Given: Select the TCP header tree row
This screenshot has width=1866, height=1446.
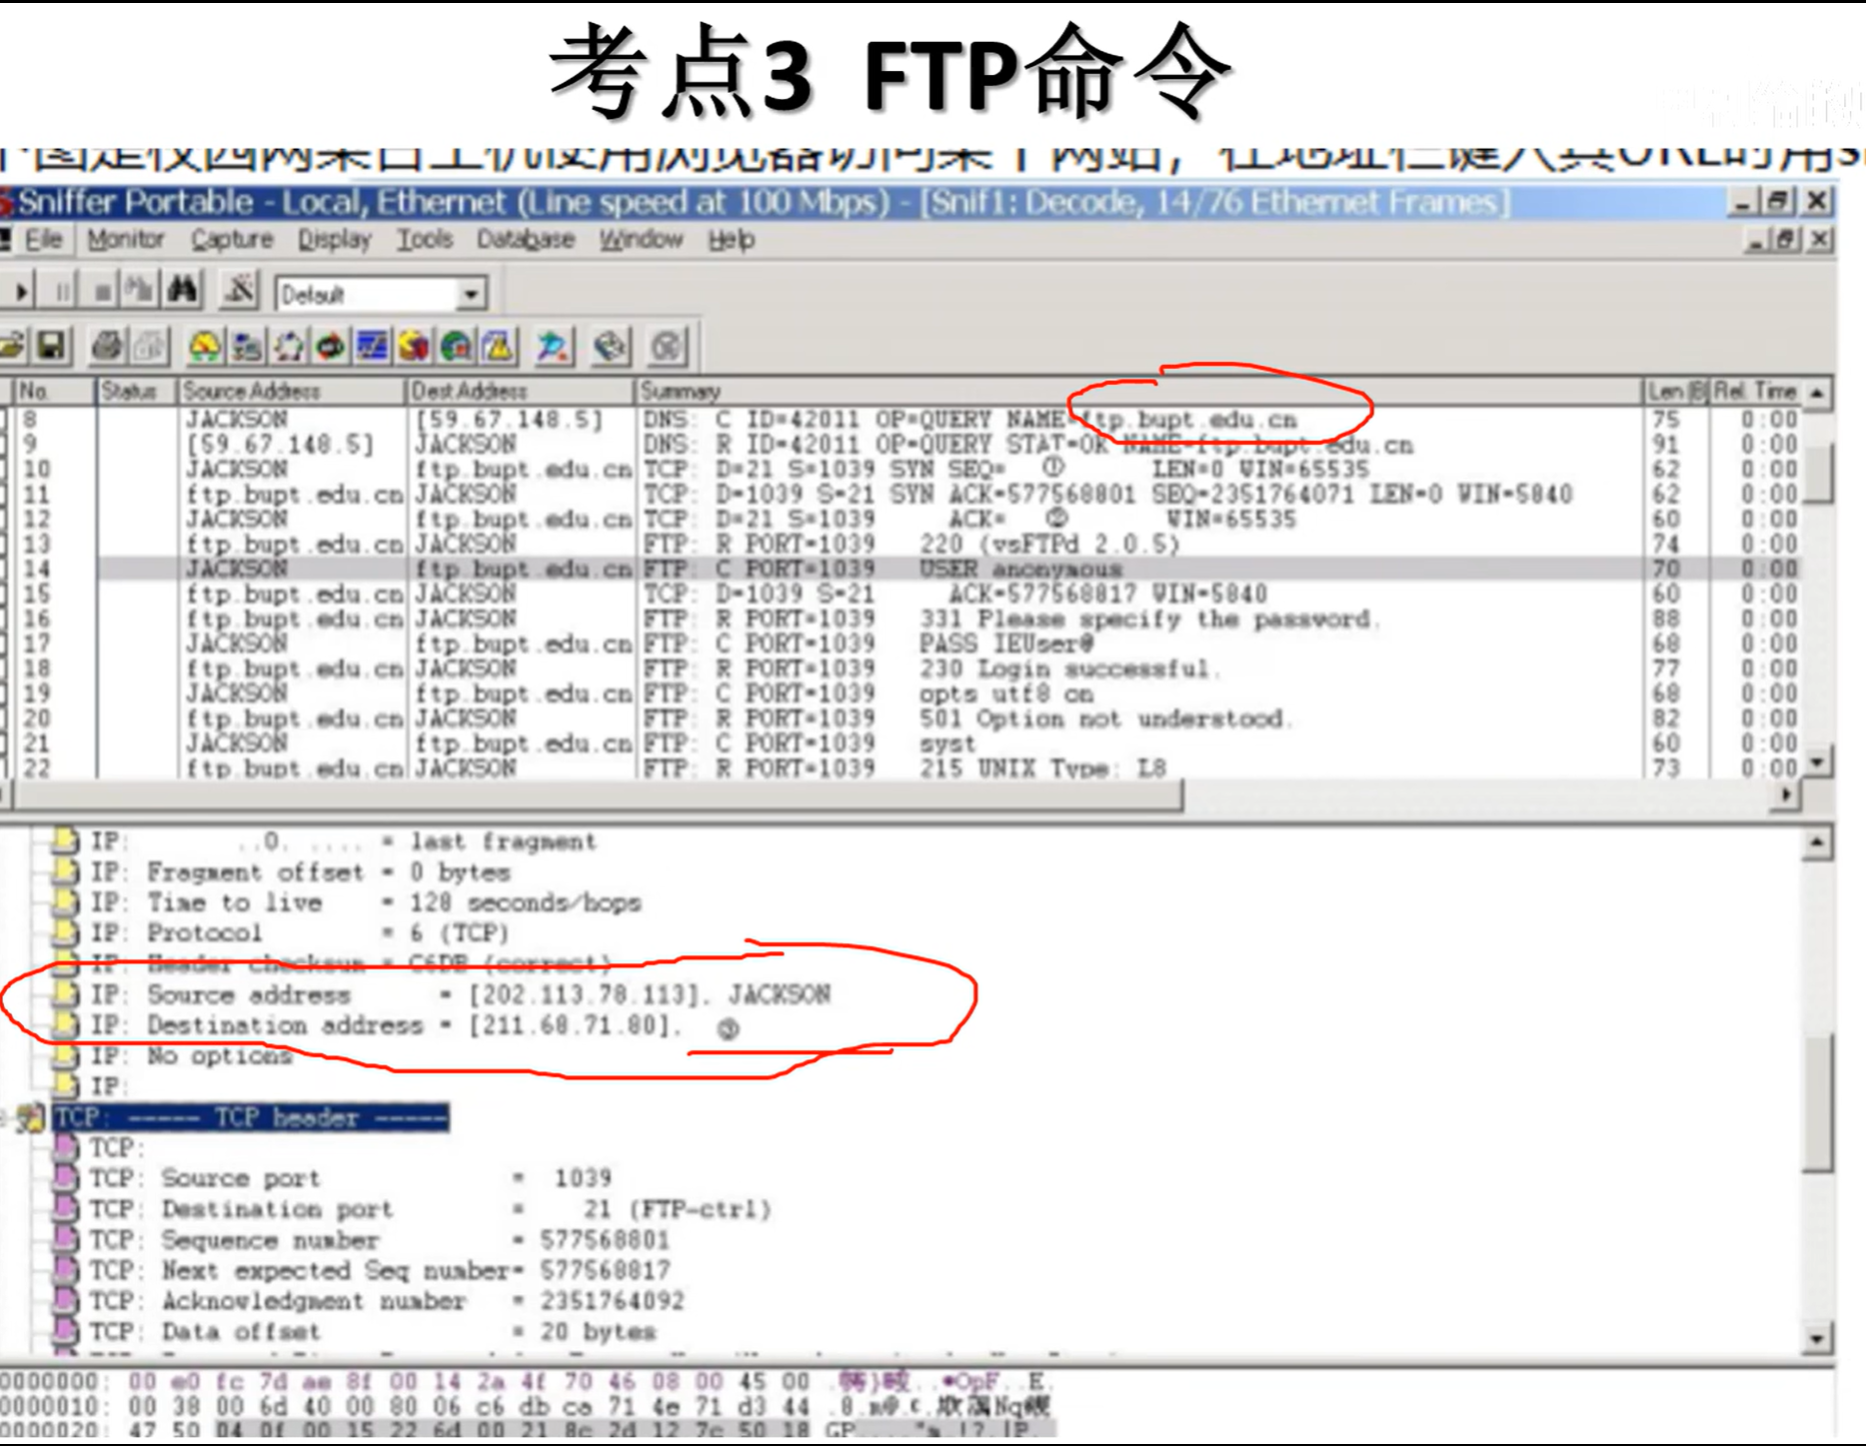Looking at the screenshot, I should pos(251,1117).
